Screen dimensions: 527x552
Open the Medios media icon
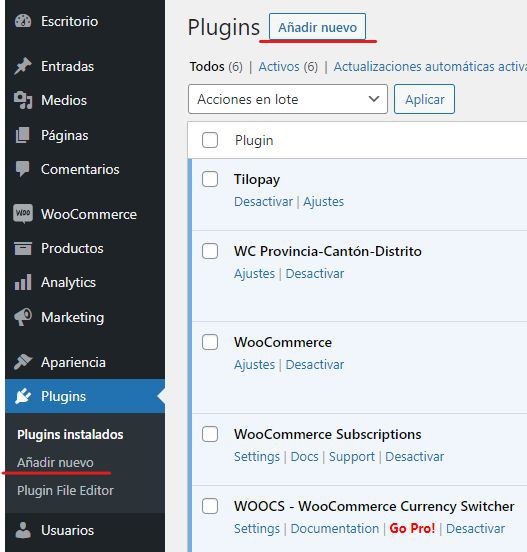coord(23,100)
